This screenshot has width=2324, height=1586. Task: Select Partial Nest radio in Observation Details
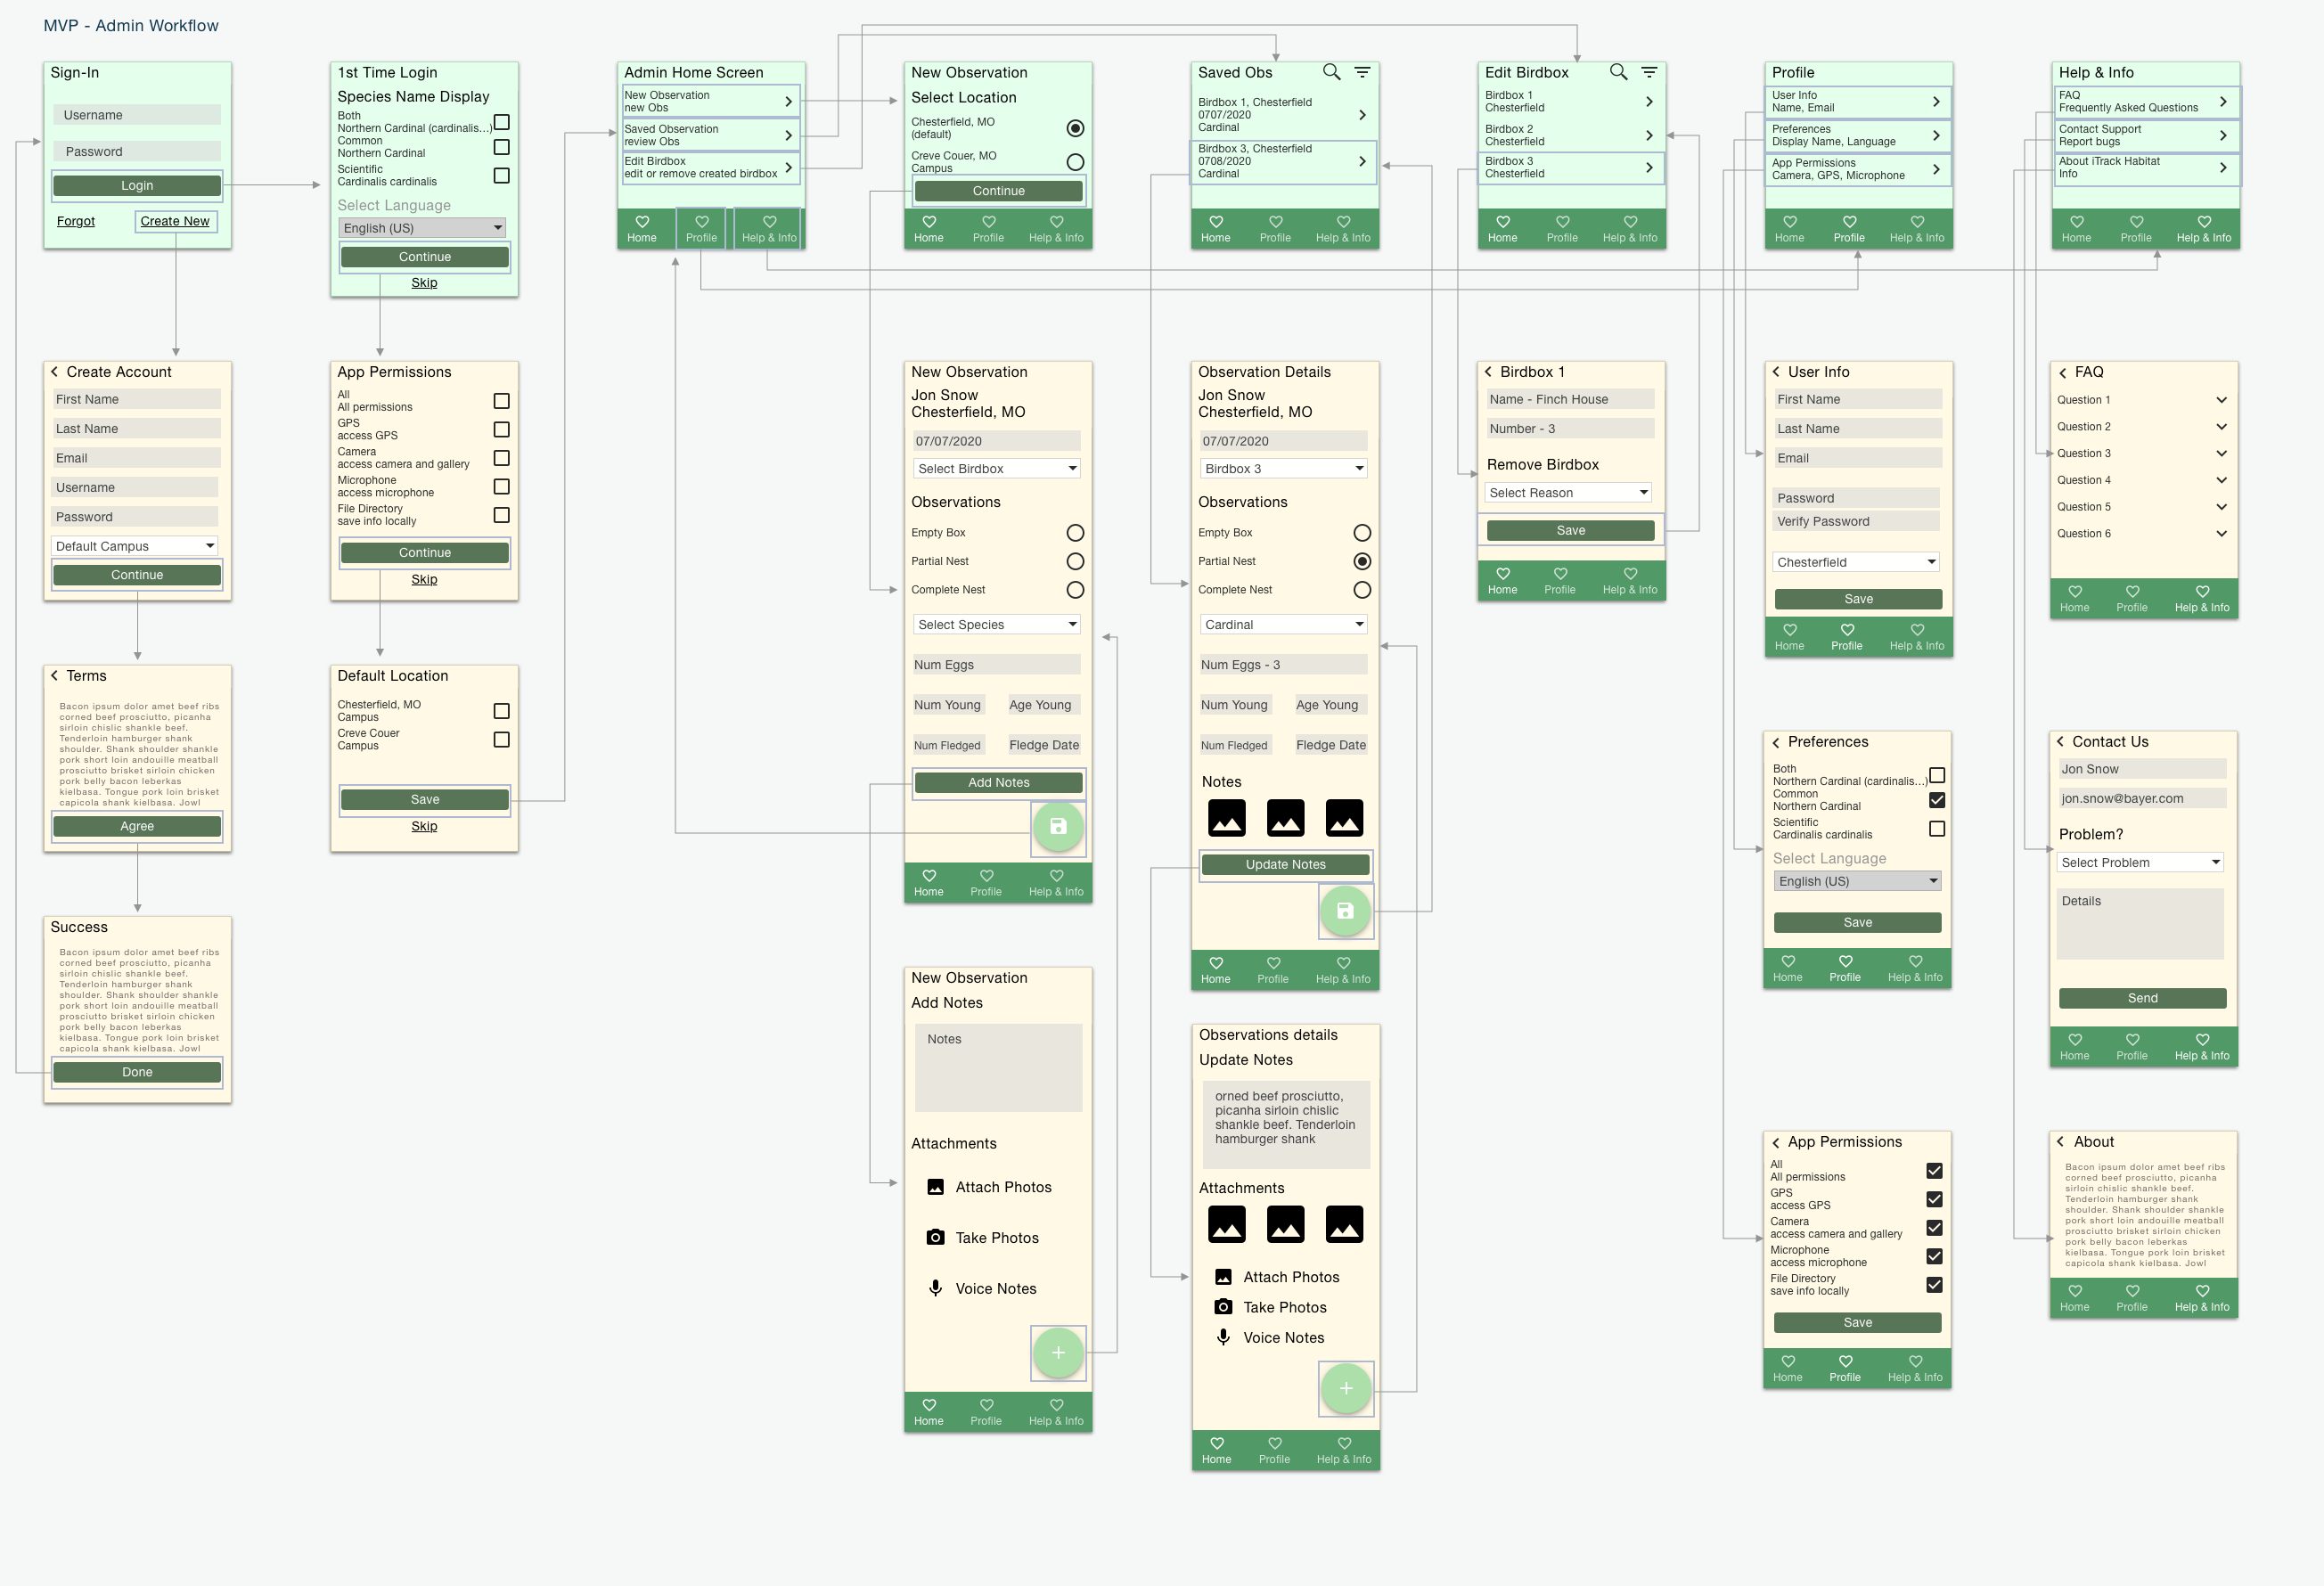click(1362, 561)
